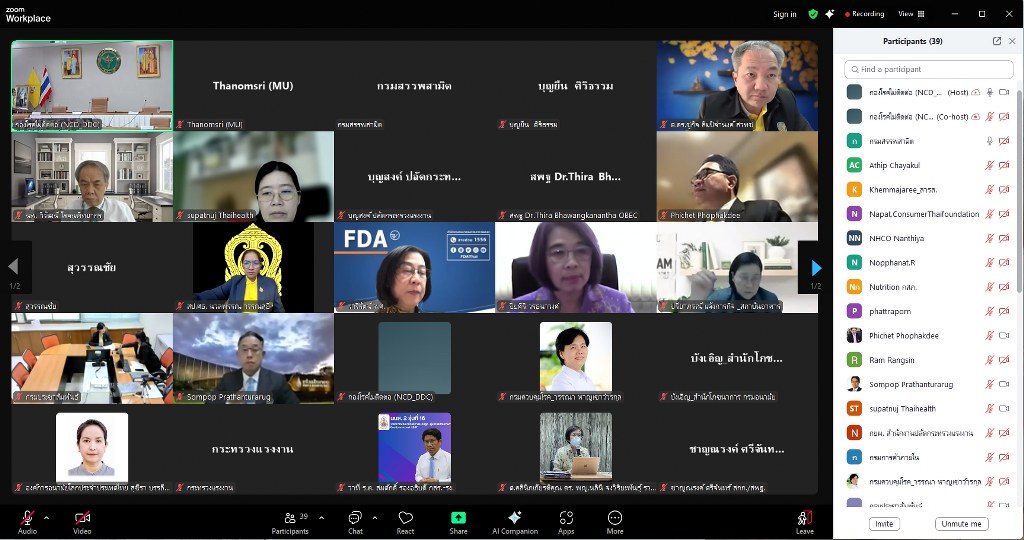Click phattraporn's muted microphone icon
Image resolution: width=1024 pixels, height=540 pixels.
(990, 311)
